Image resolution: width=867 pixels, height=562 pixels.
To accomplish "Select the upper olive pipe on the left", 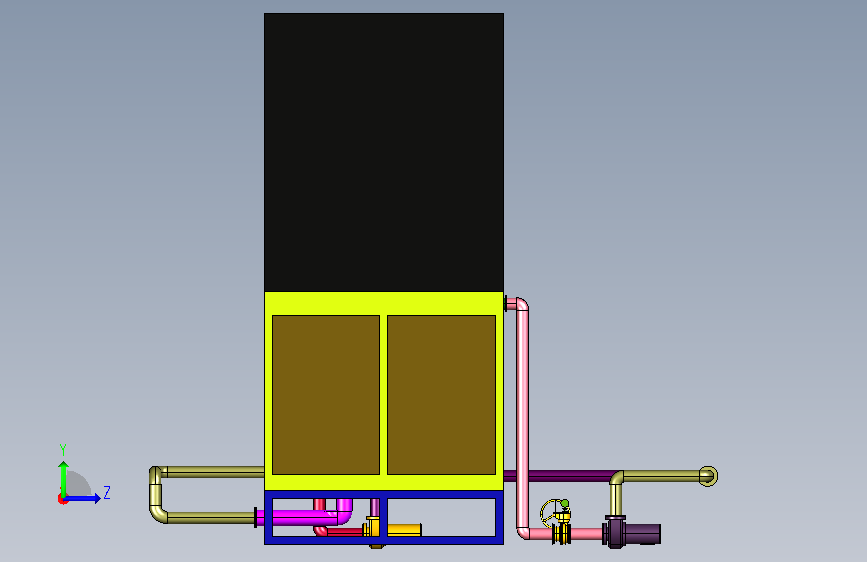I will [x=215, y=472].
